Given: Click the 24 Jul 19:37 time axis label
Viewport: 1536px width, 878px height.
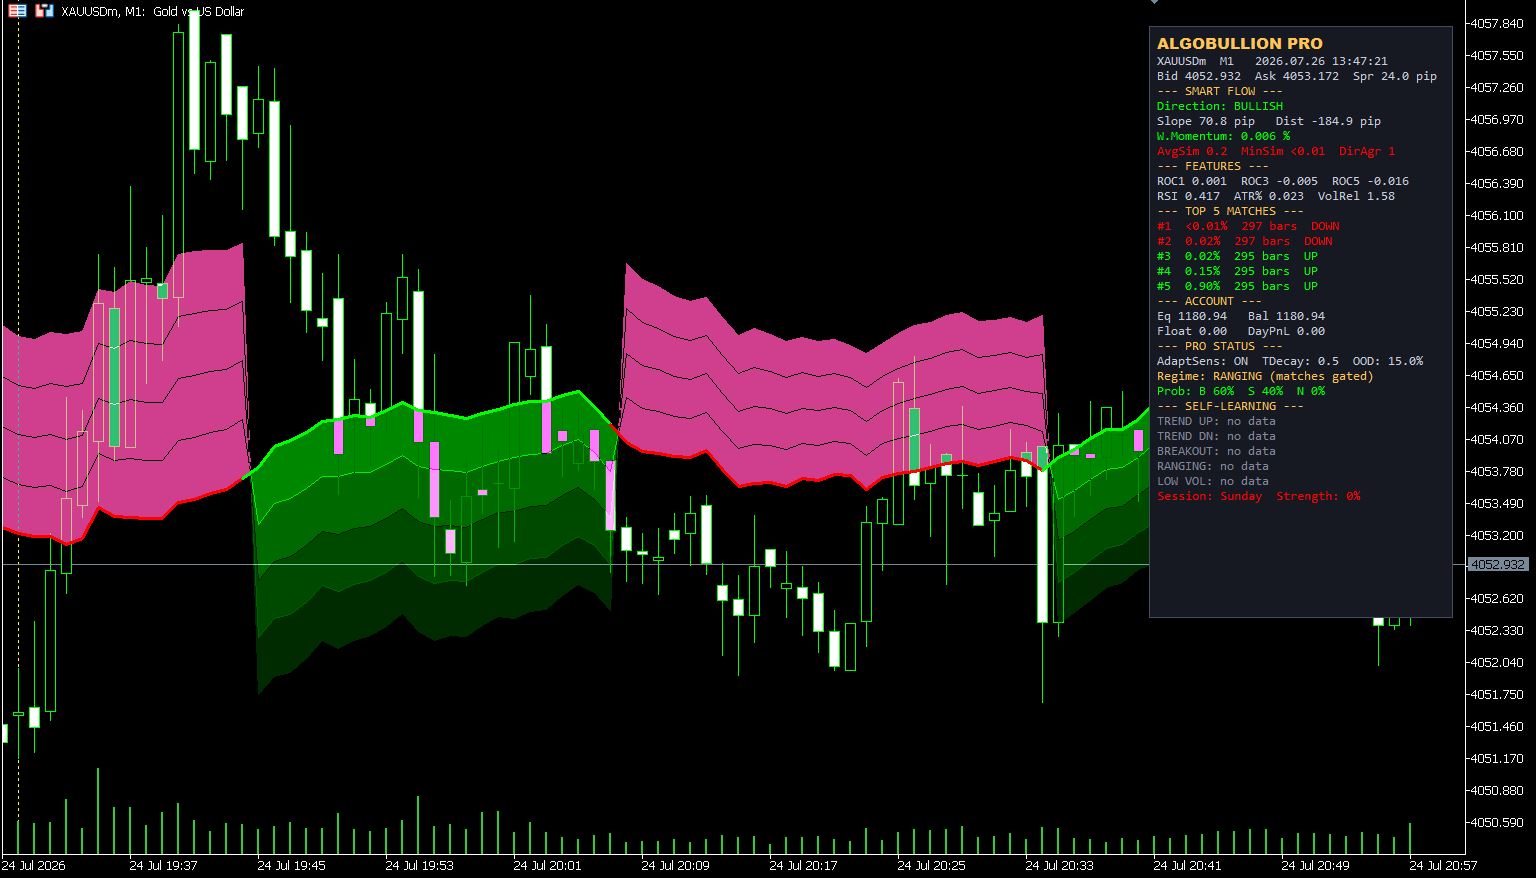Looking at the screenshot, I should (163, 866).
